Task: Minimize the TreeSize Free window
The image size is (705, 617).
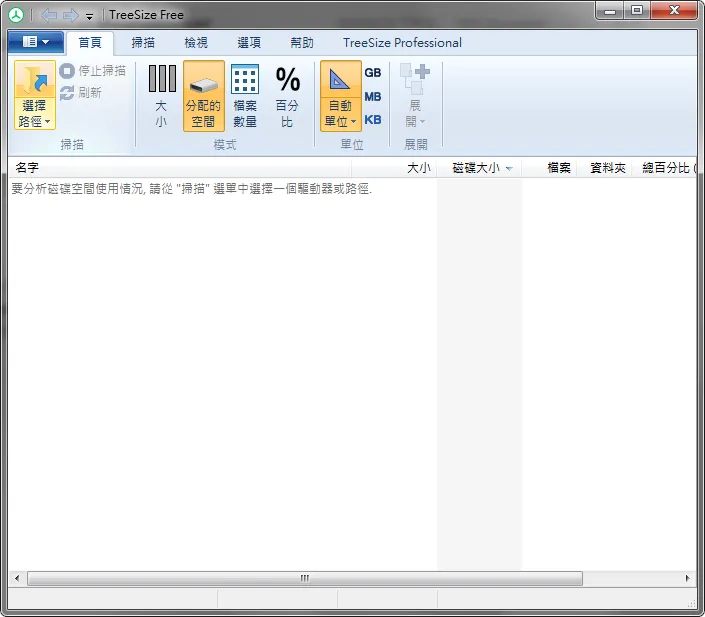Action: point(610,11)
